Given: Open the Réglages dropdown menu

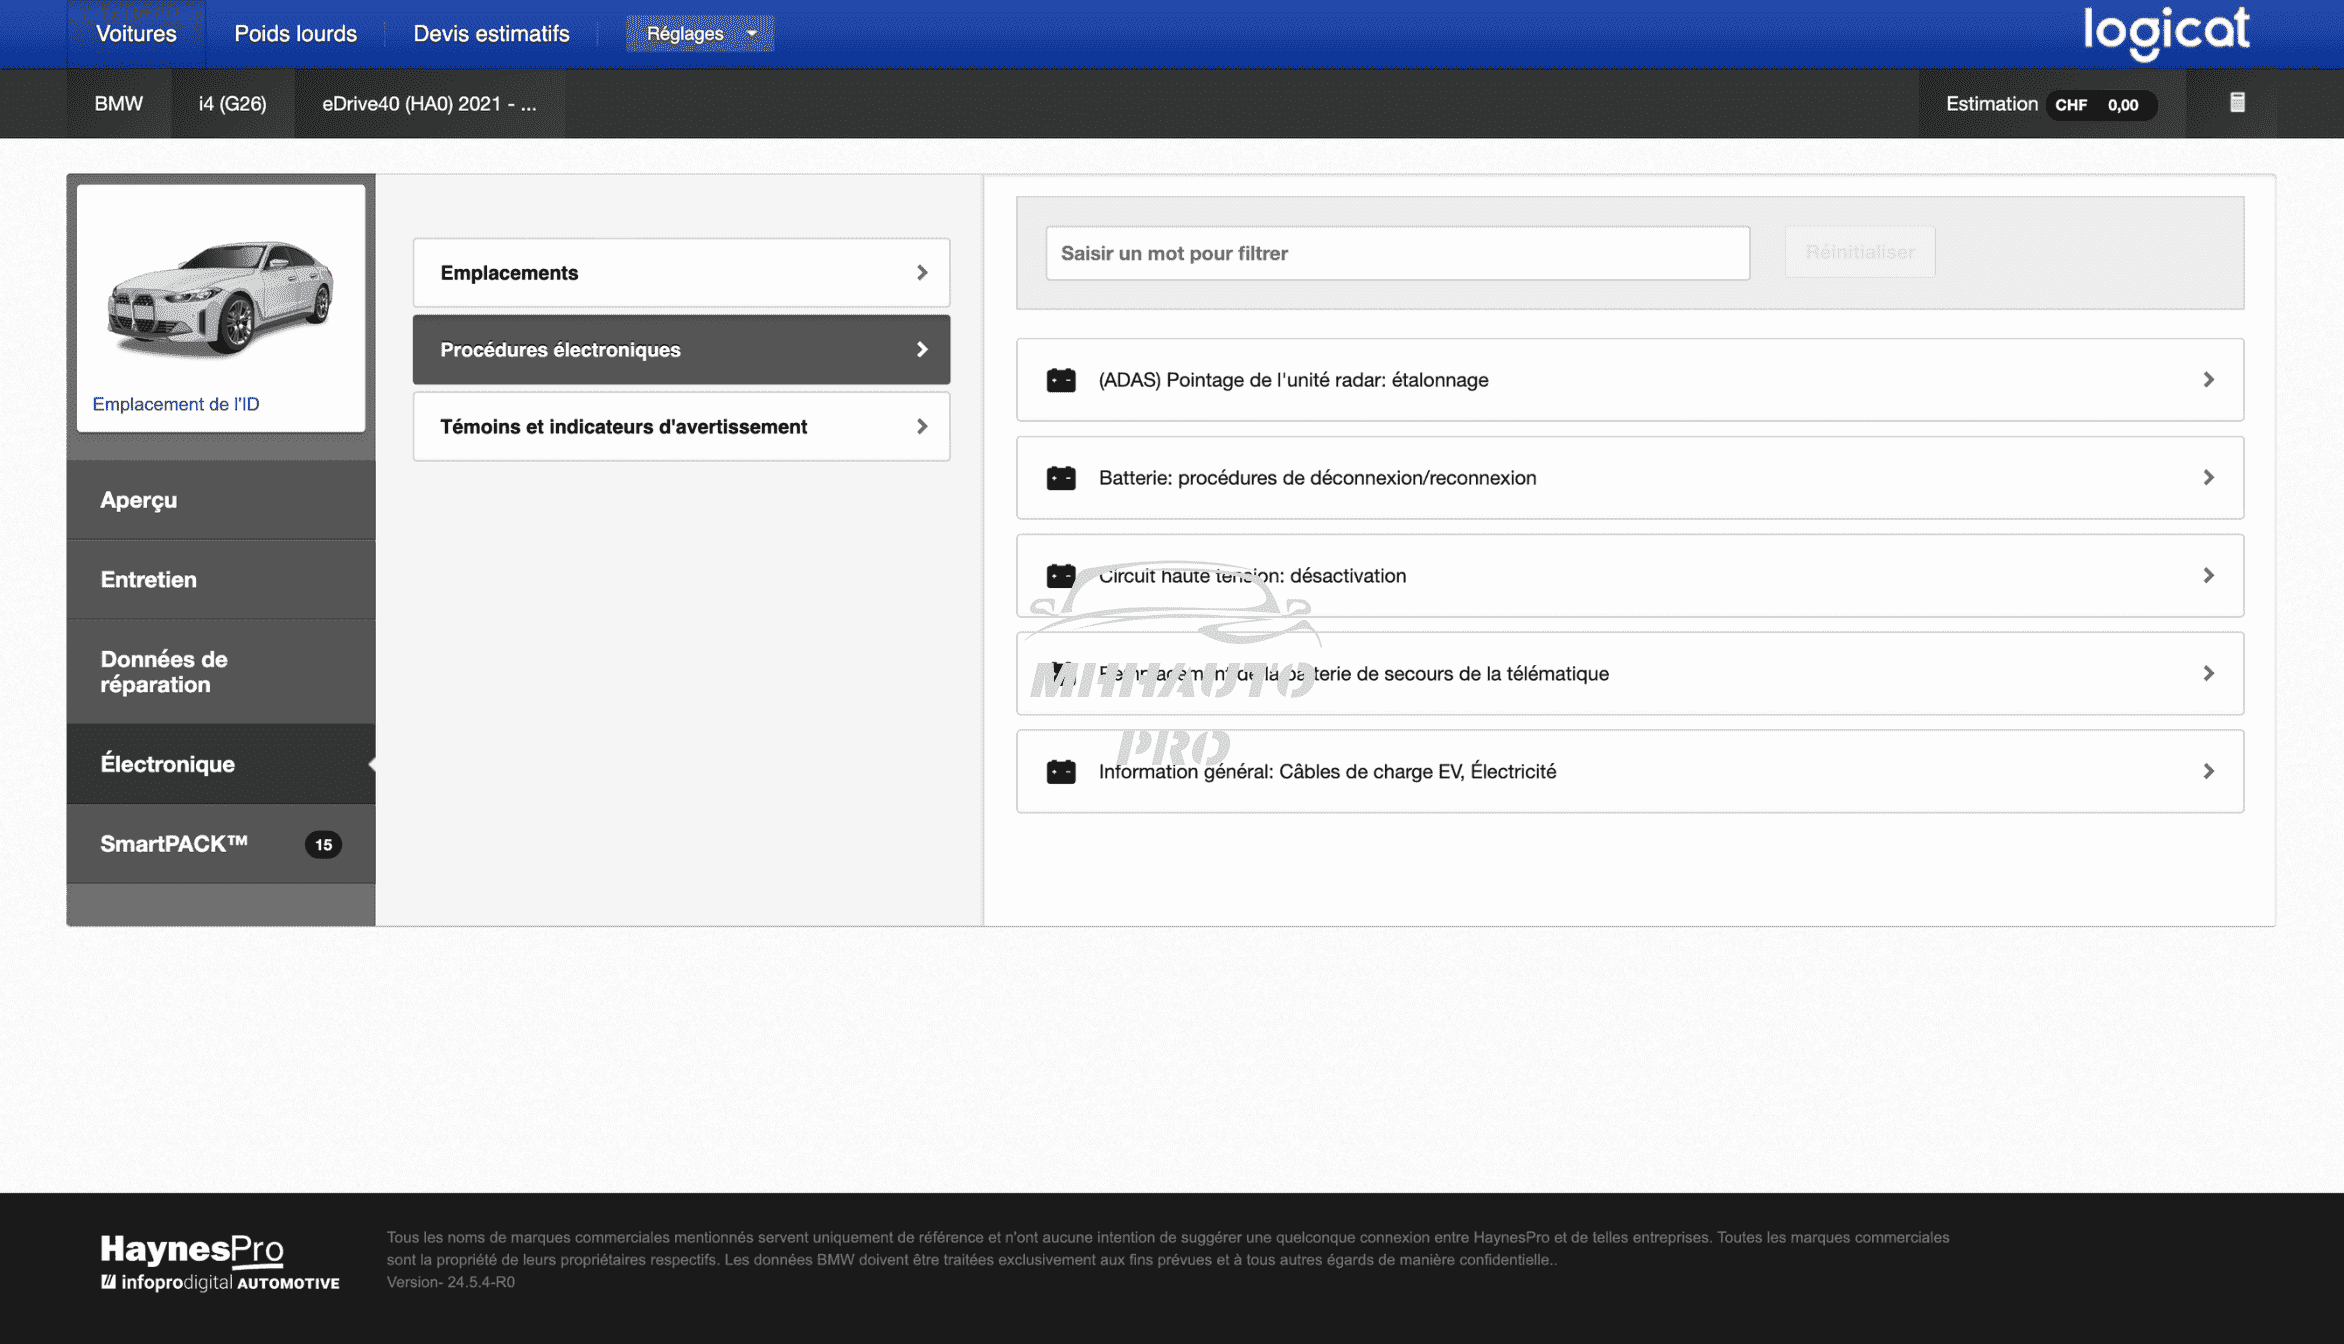Looking at the screenshot, I should point(699,33).
